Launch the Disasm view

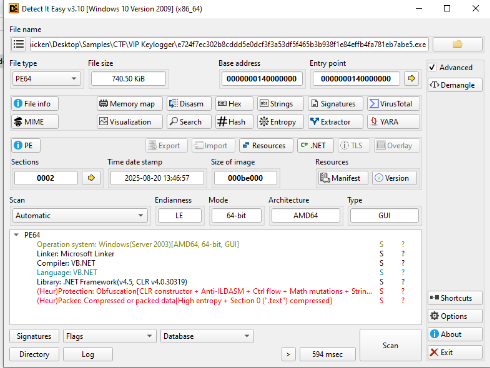pyautogui.click(x=189, y=104)
